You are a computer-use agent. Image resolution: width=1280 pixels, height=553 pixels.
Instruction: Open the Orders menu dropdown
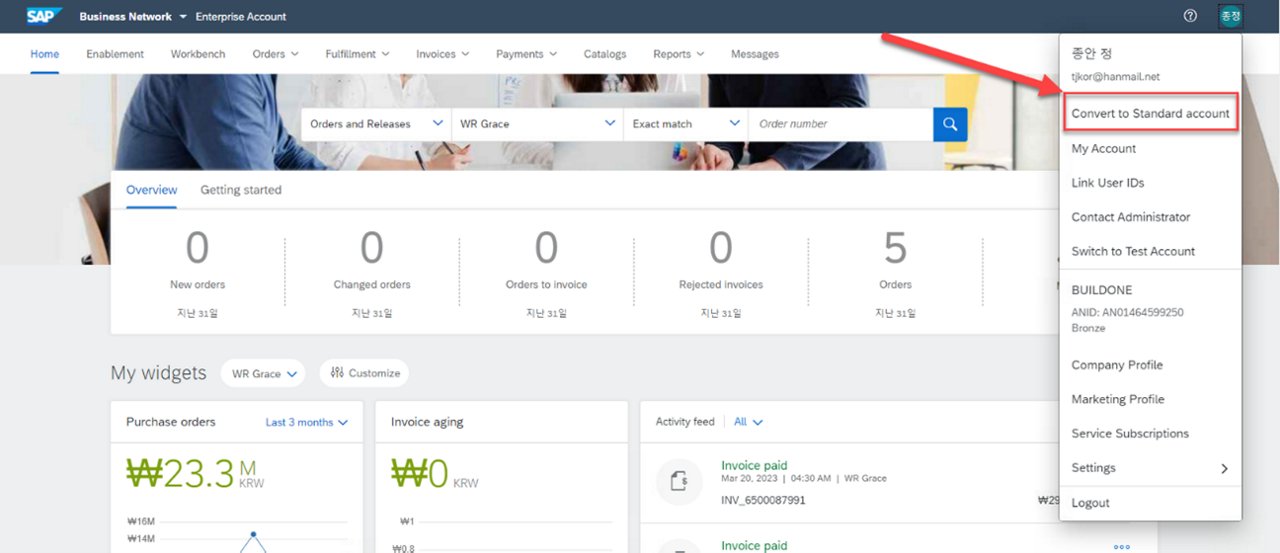pos(275,54)
